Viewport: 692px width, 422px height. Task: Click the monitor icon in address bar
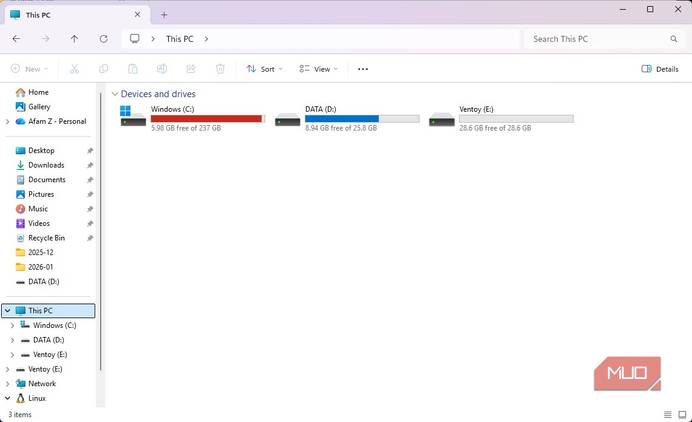click(x=135, y=39)
